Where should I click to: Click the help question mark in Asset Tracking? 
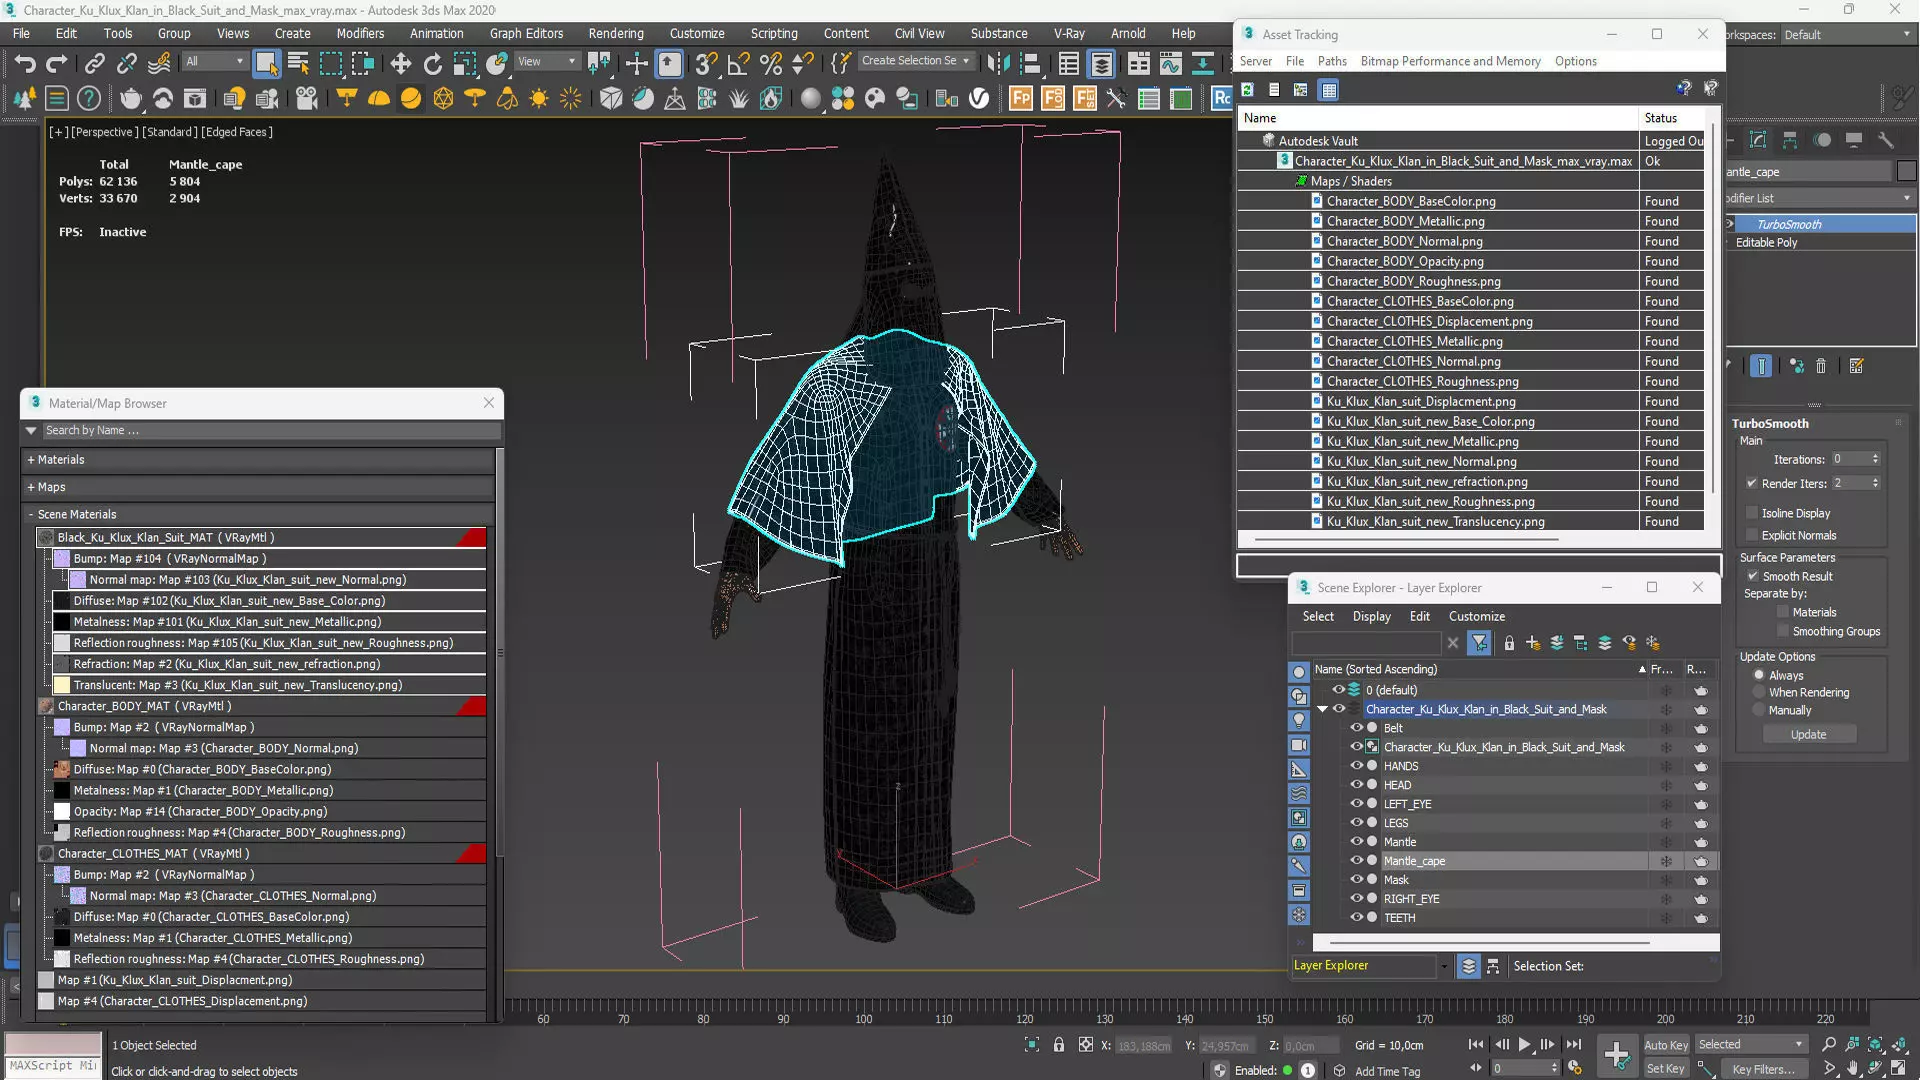point(1684,89)
